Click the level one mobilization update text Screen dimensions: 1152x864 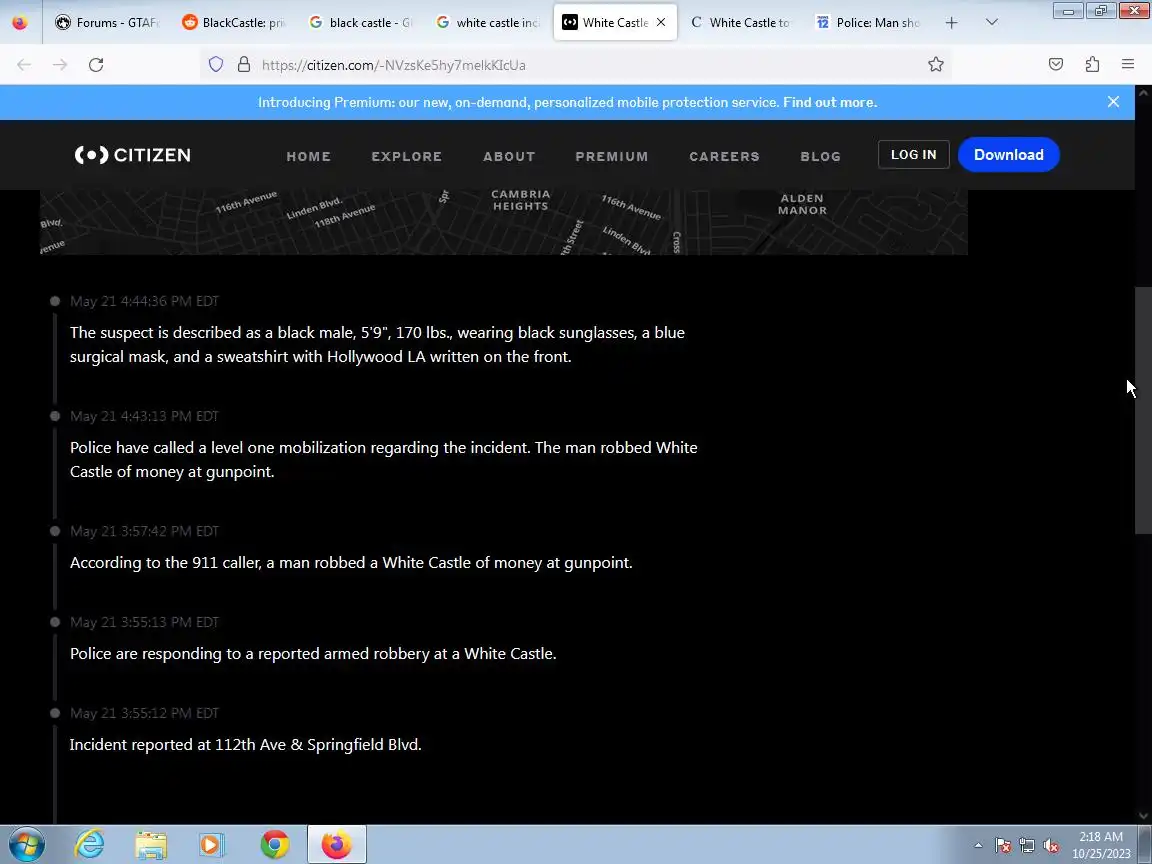(384, 459)
